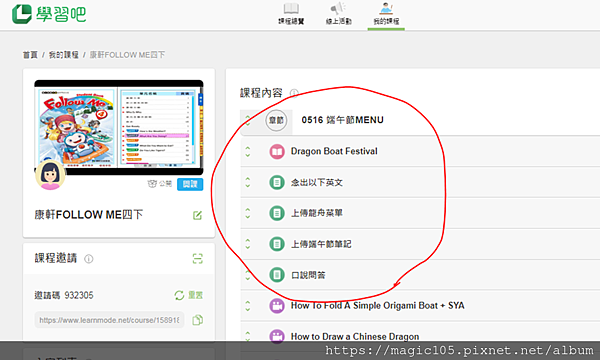Click the 開課 button
600x360 pixels.
(190, 184)
